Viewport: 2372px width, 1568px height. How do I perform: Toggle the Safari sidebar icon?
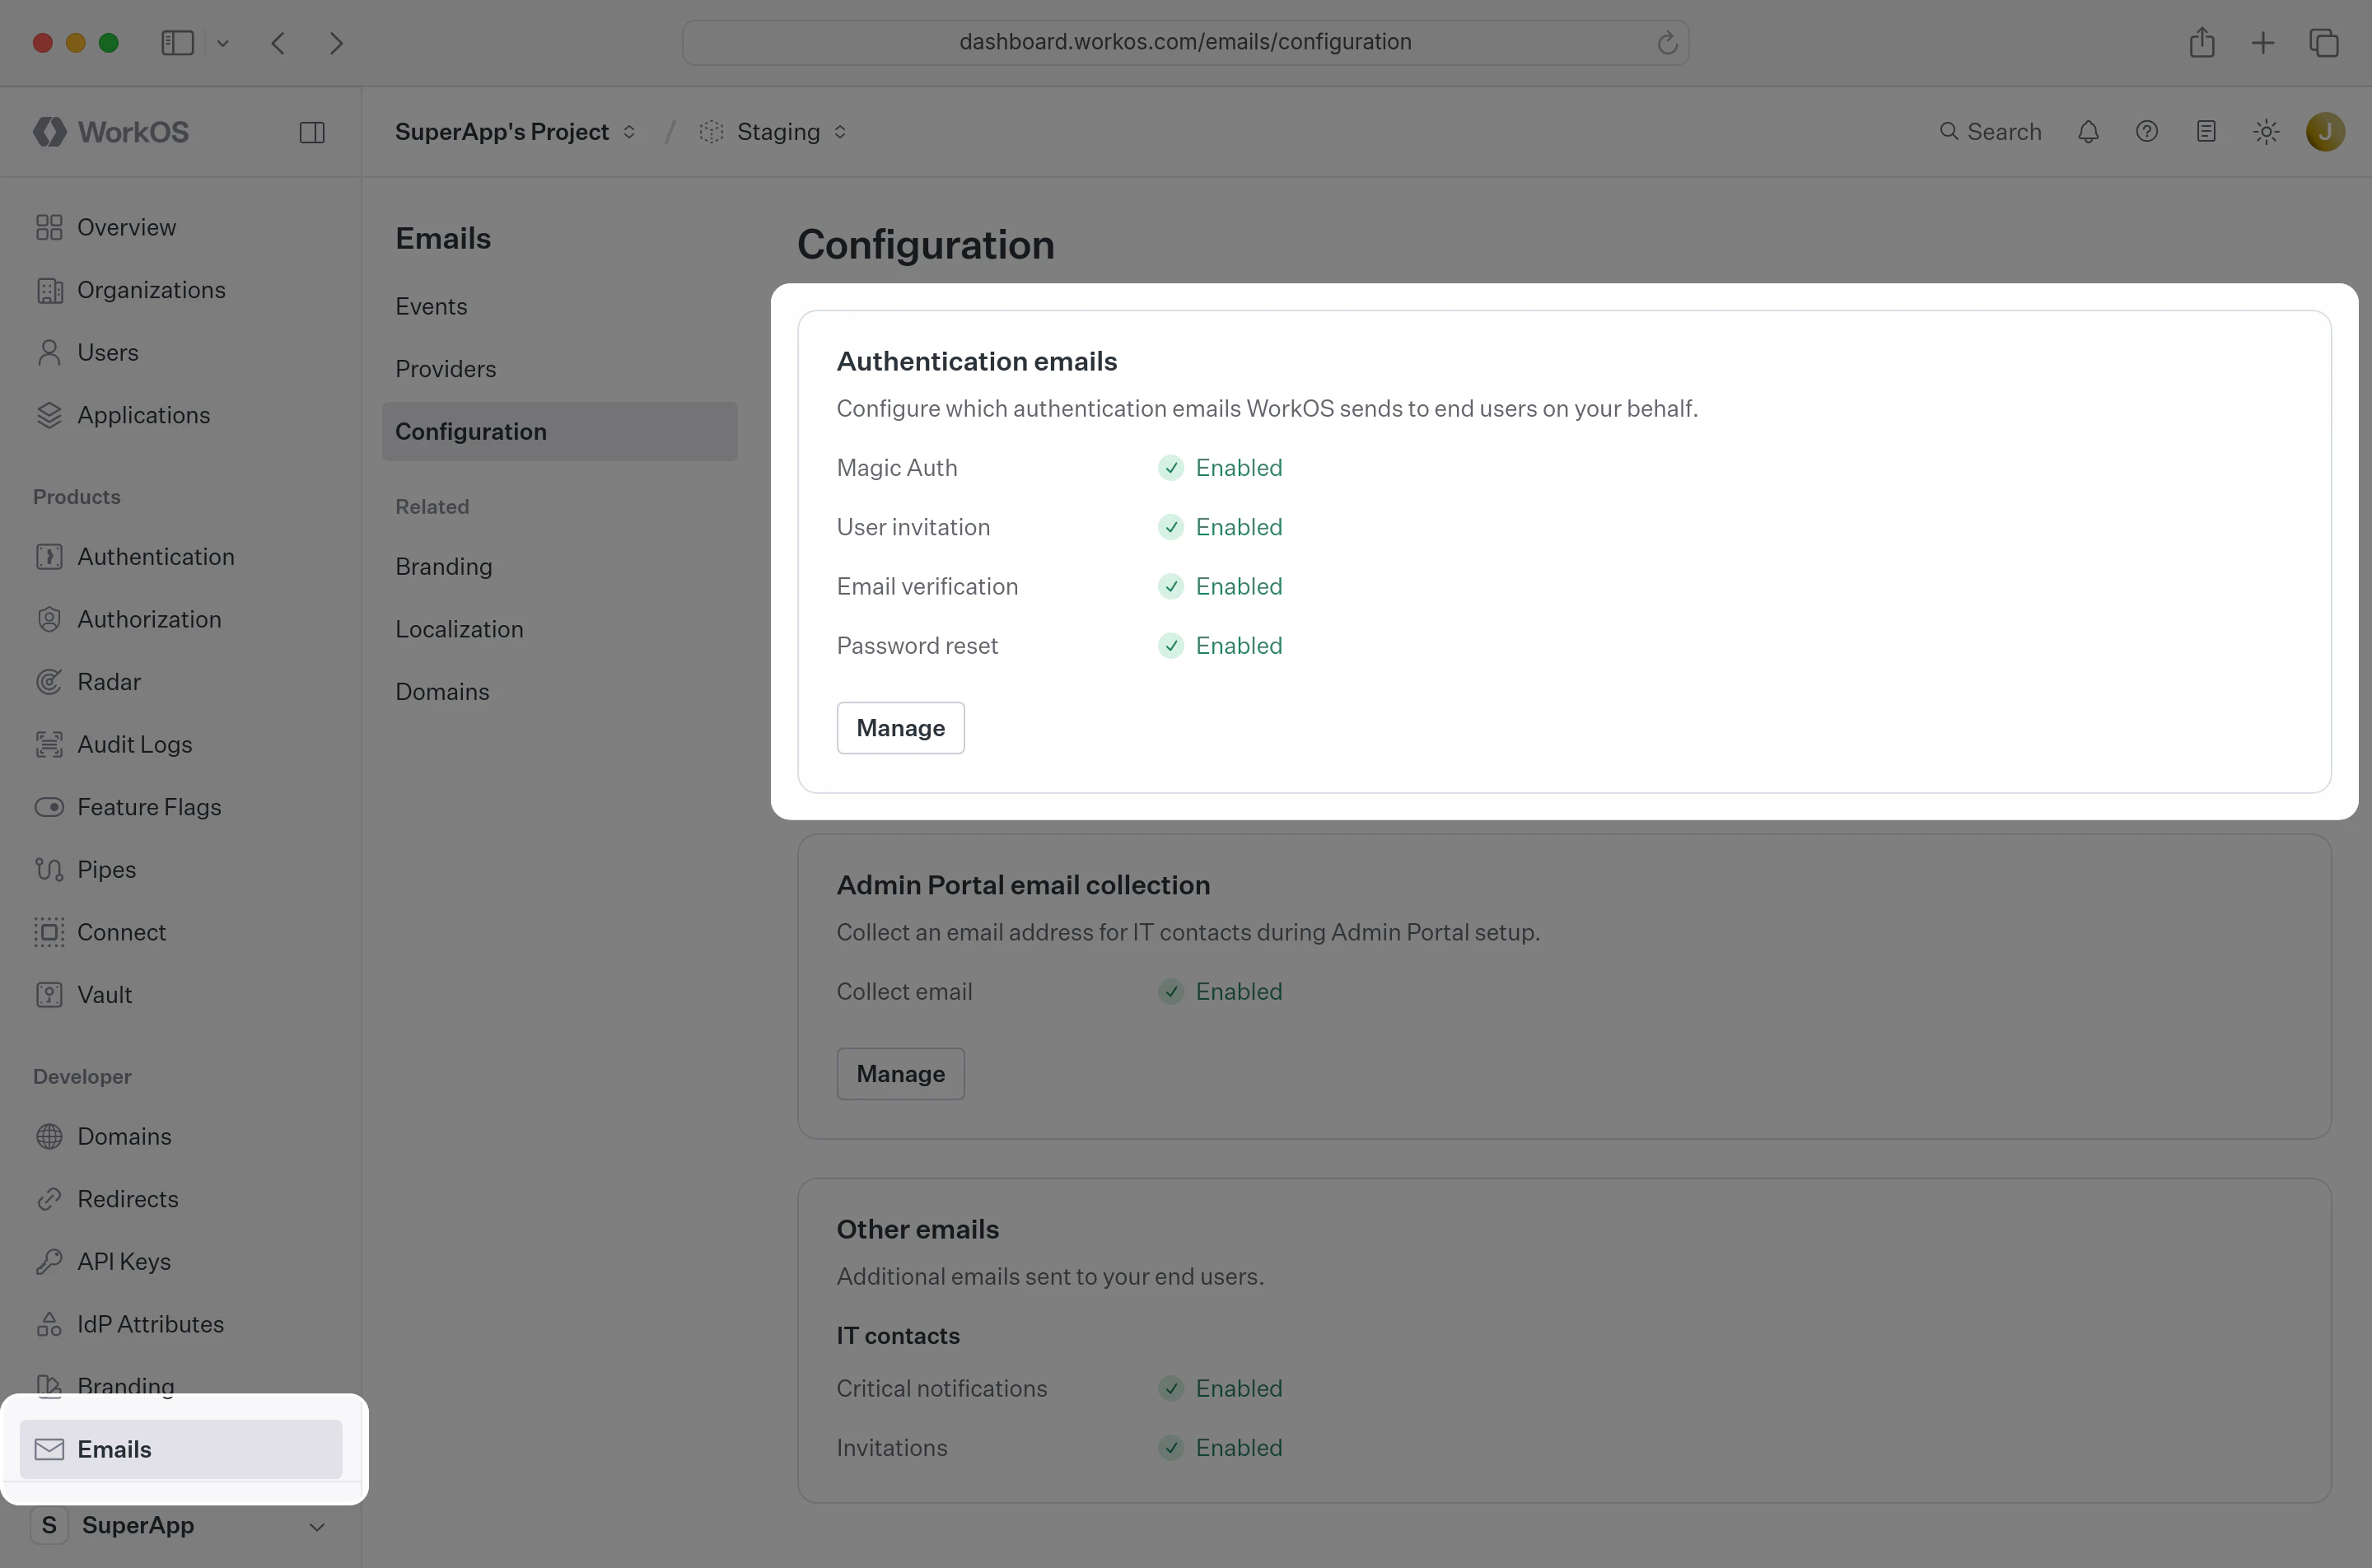pyautogui.click(x=177, y=43)
